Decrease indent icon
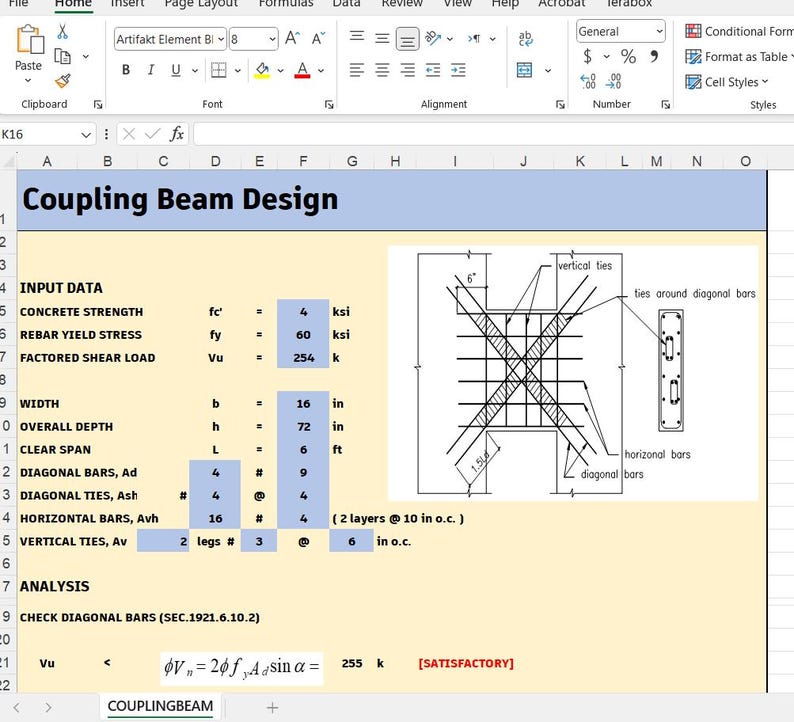 [x=433, y=70]
